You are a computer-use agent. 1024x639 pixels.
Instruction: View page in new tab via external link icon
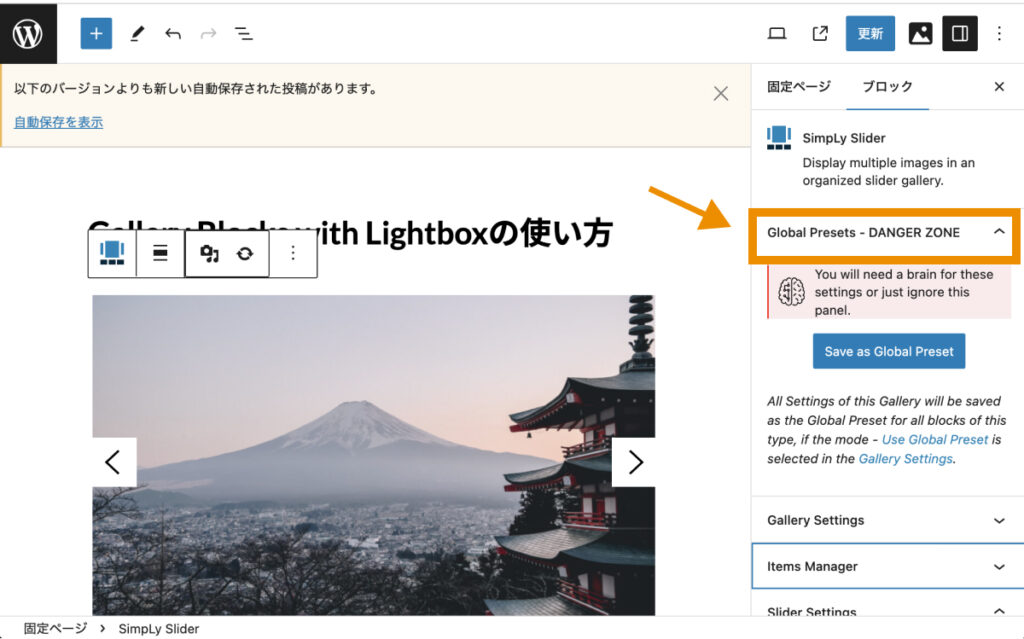[x=819, y=33]
